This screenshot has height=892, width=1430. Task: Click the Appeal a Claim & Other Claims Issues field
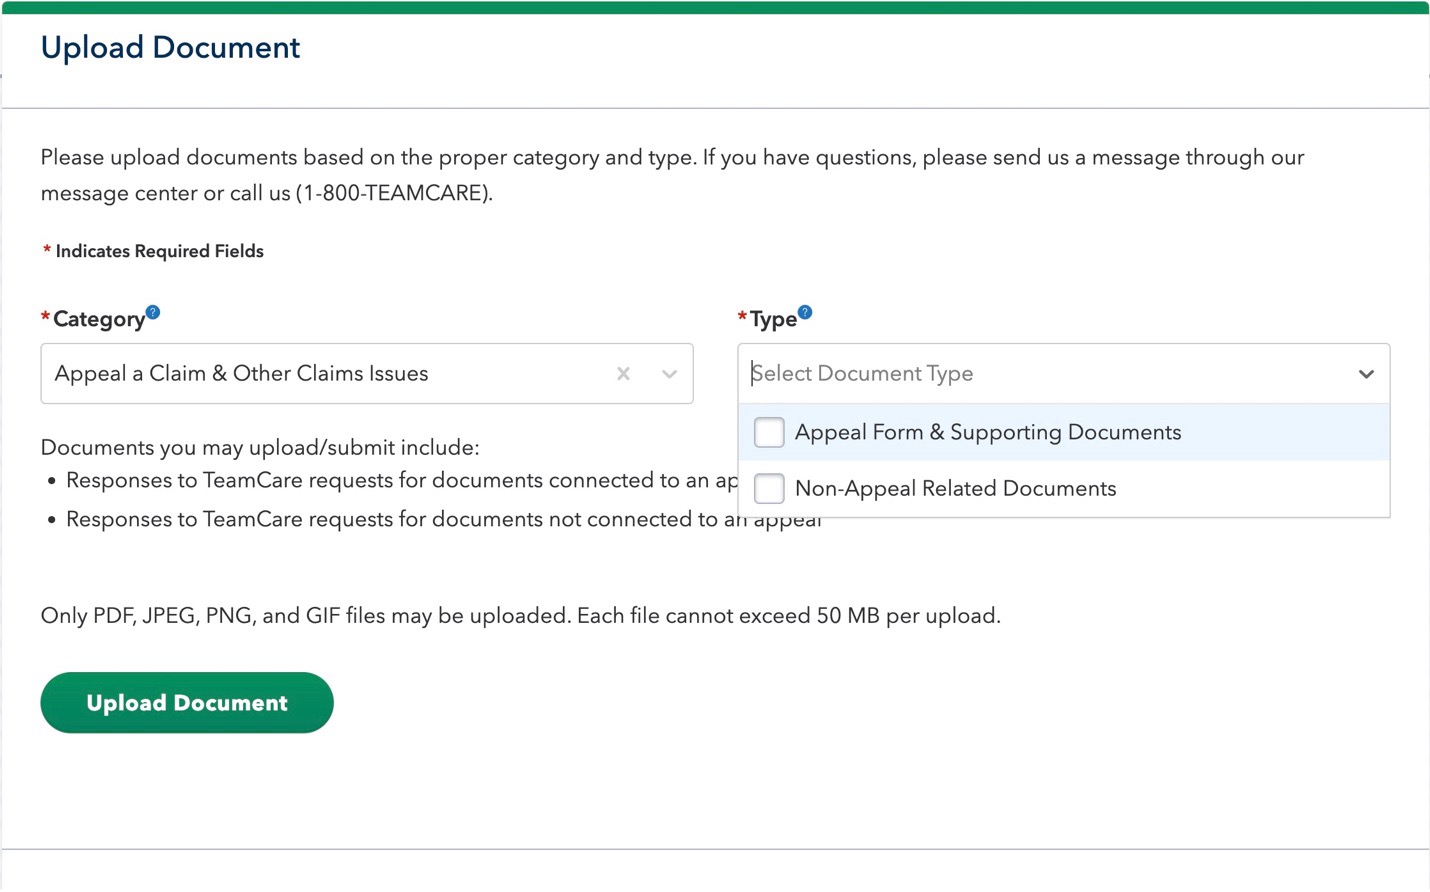pos(300,373)
